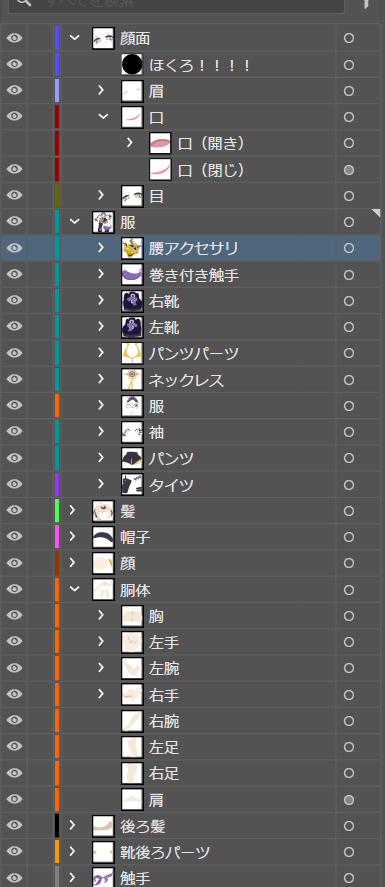Select the 左足 sublayer row

click(x=191, y=747)
